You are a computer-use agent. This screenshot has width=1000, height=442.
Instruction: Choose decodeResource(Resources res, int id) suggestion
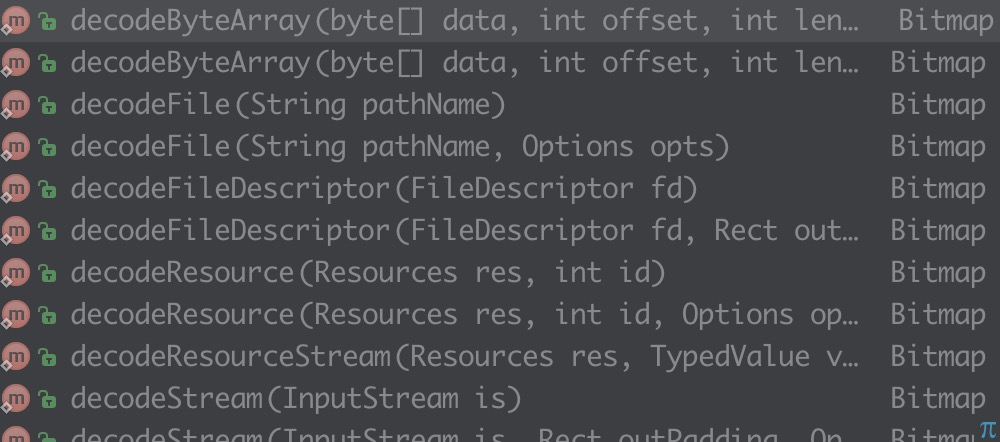pos(368,273)
